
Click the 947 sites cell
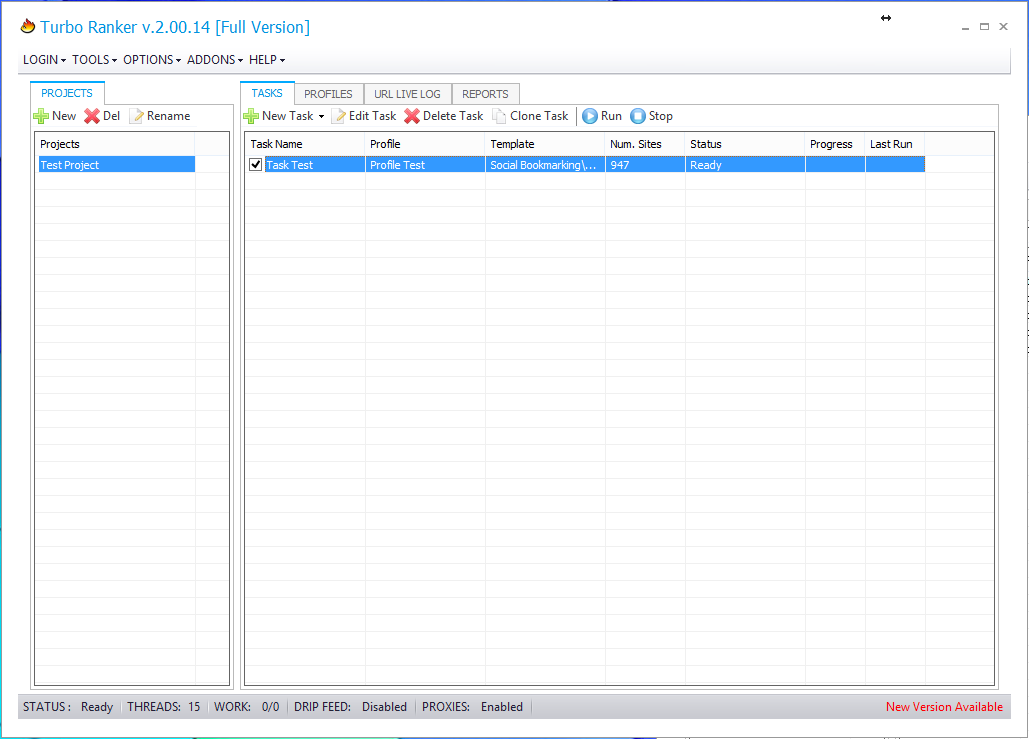pyautogui.click(x=645, y=165)
